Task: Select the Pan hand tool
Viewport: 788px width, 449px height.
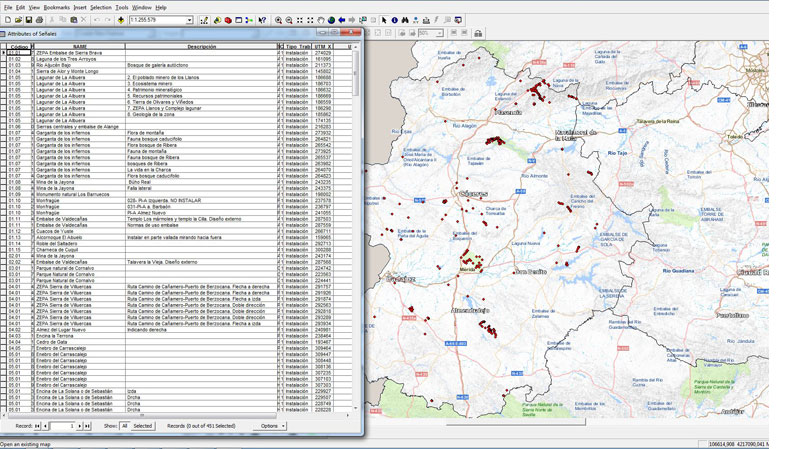Action: click(x=320, y=20)
